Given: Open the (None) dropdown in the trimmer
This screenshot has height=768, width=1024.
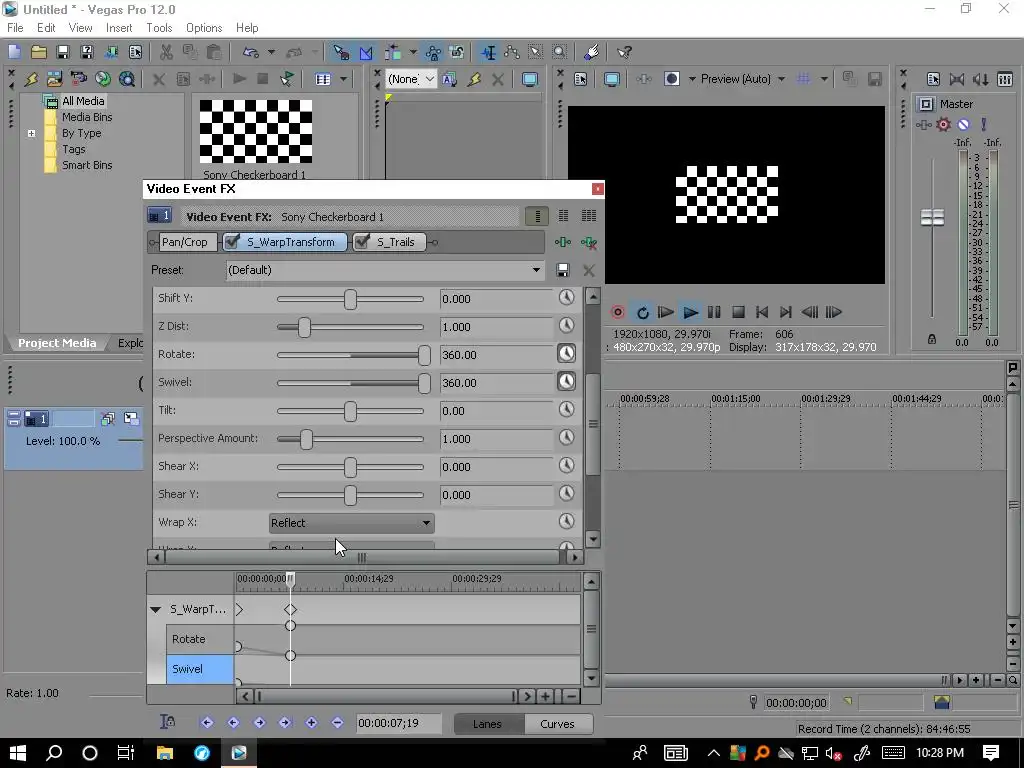Looking at the screenshot, I should tap(411, 79).
